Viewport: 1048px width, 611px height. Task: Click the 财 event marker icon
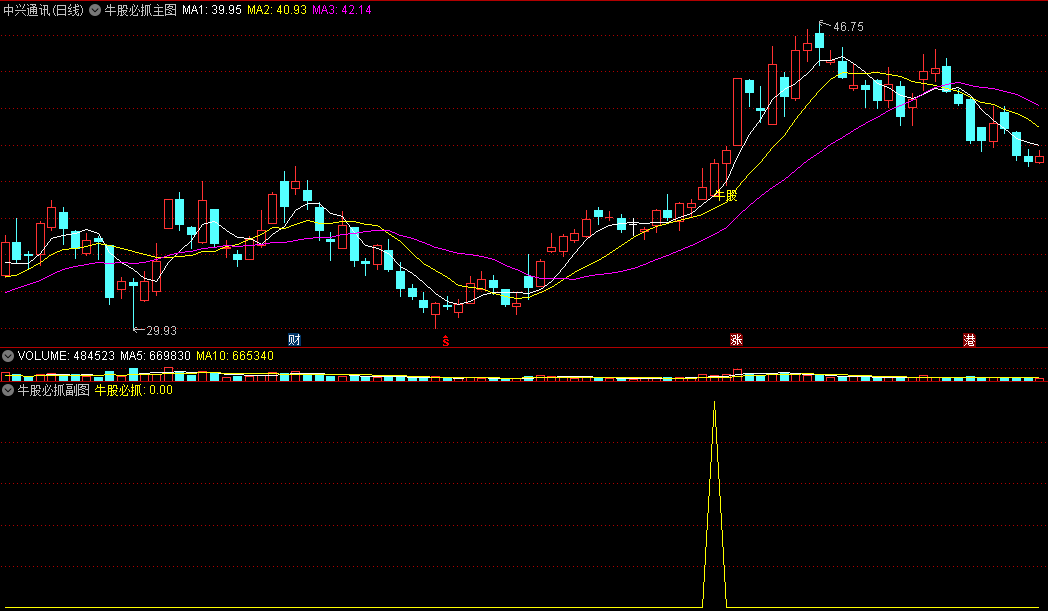[294, 340]
